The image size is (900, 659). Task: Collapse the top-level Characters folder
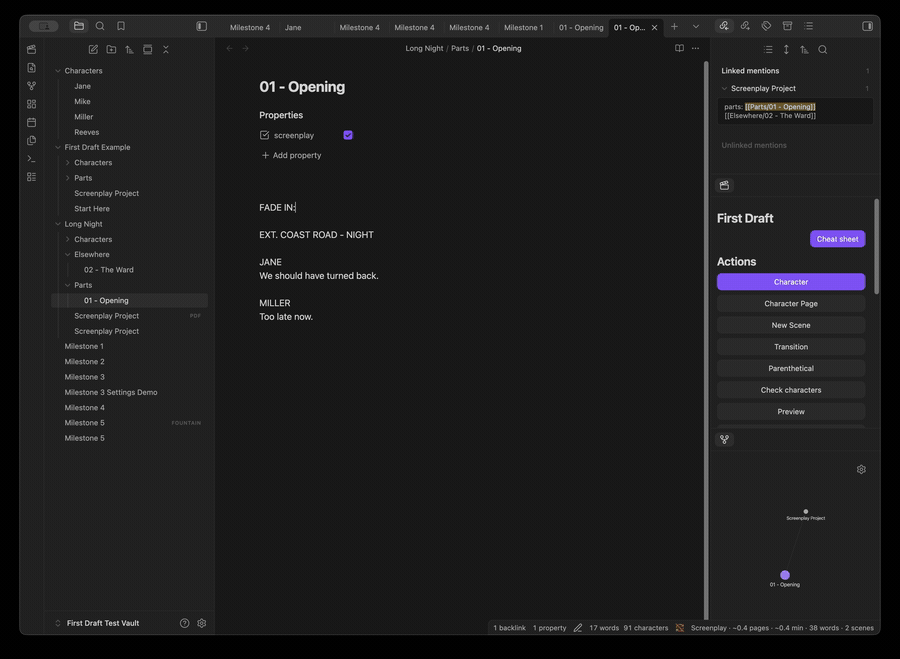tap(58, 71)
